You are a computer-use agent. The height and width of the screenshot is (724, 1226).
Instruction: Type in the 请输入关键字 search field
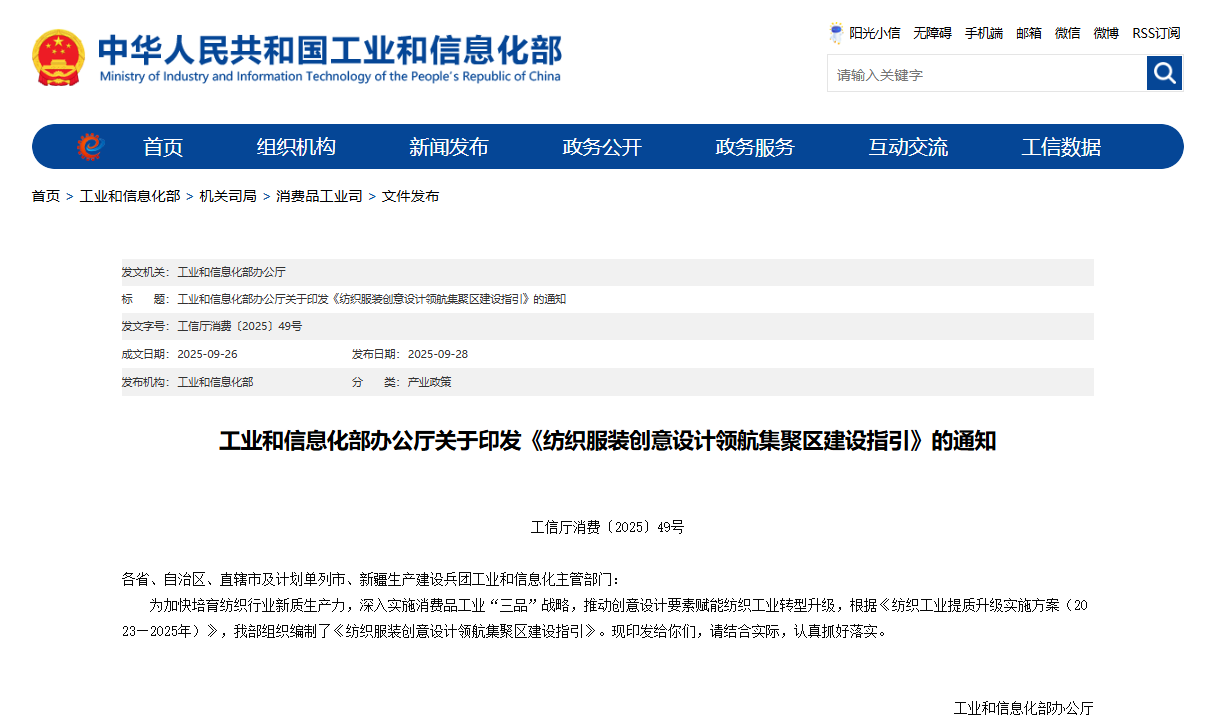[986, 74]
